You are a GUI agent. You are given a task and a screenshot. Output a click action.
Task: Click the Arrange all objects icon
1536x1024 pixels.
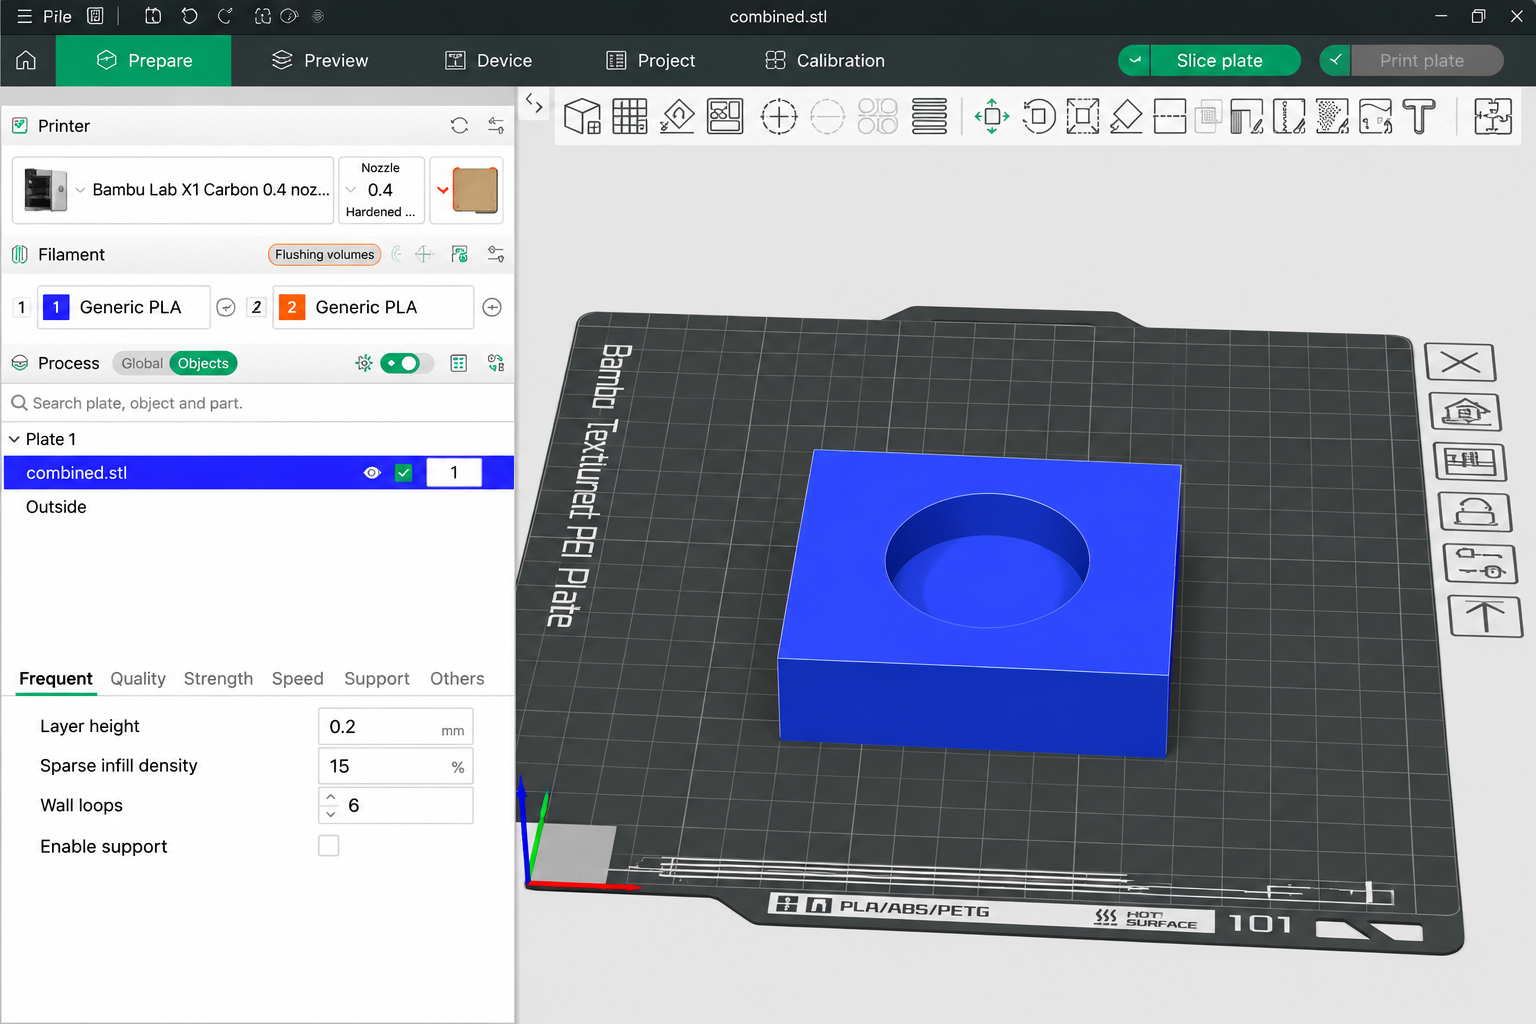click(x=725, y=116)
